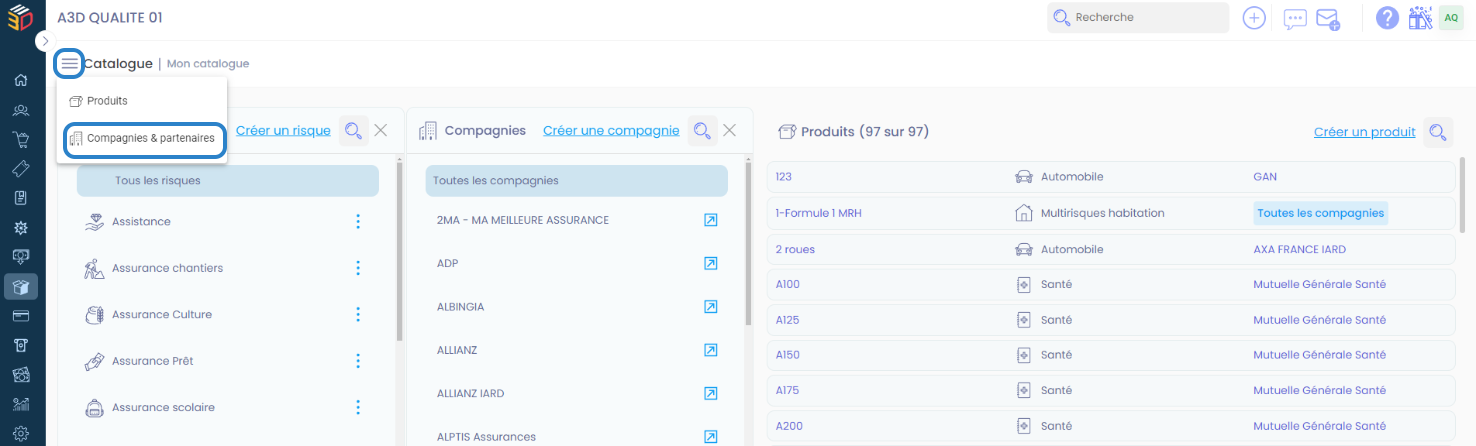Open the statistics chart icon in the sidebar
This screenshot has width=1476, height=446.
pyautogui.click(x=21, y=404)
